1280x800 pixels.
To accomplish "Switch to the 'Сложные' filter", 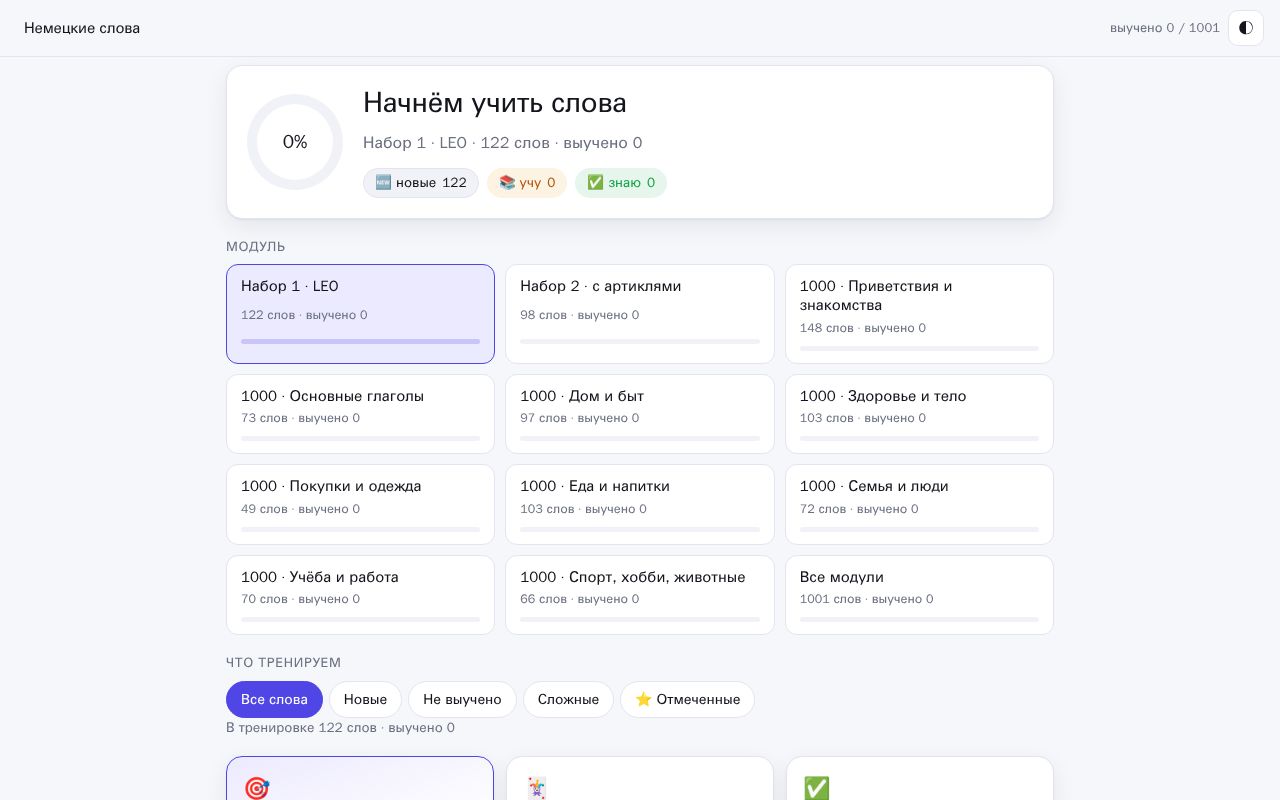I will click(568, 699).
